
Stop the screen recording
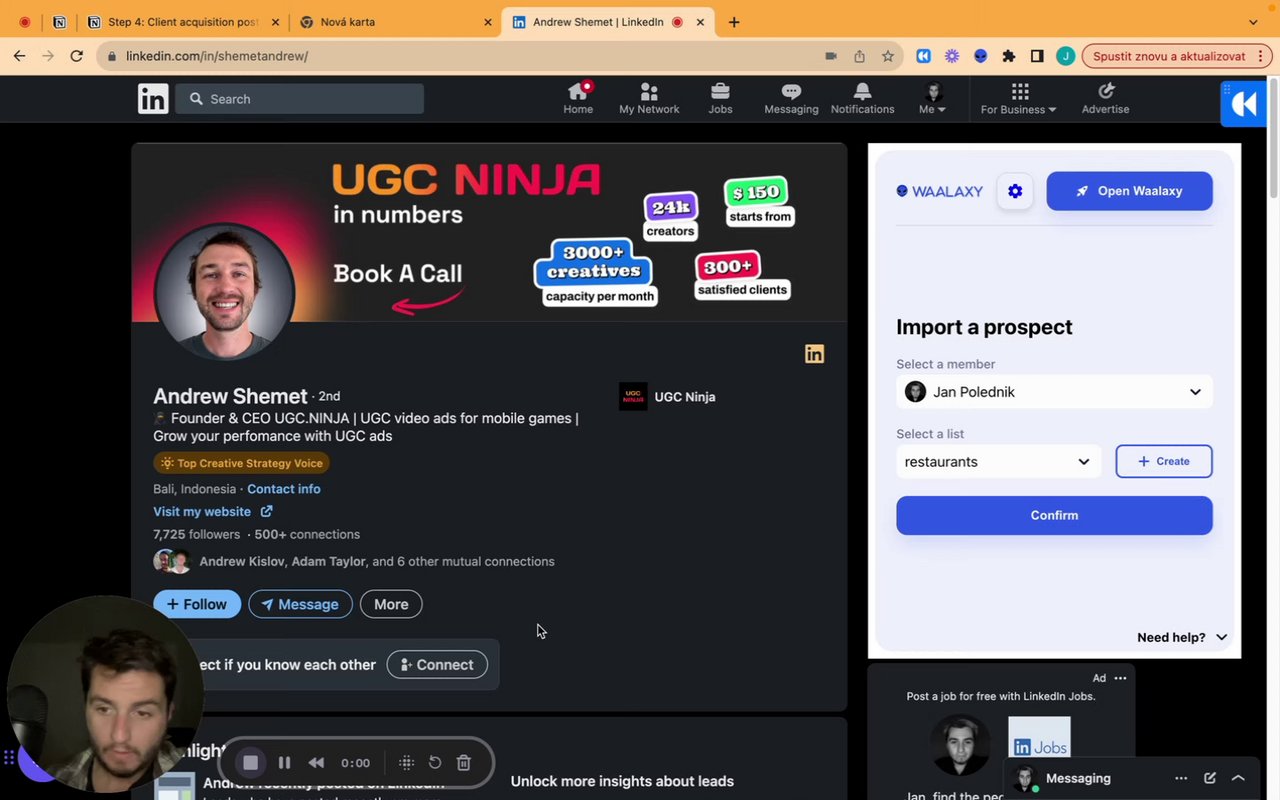click(x=251, y=763)
